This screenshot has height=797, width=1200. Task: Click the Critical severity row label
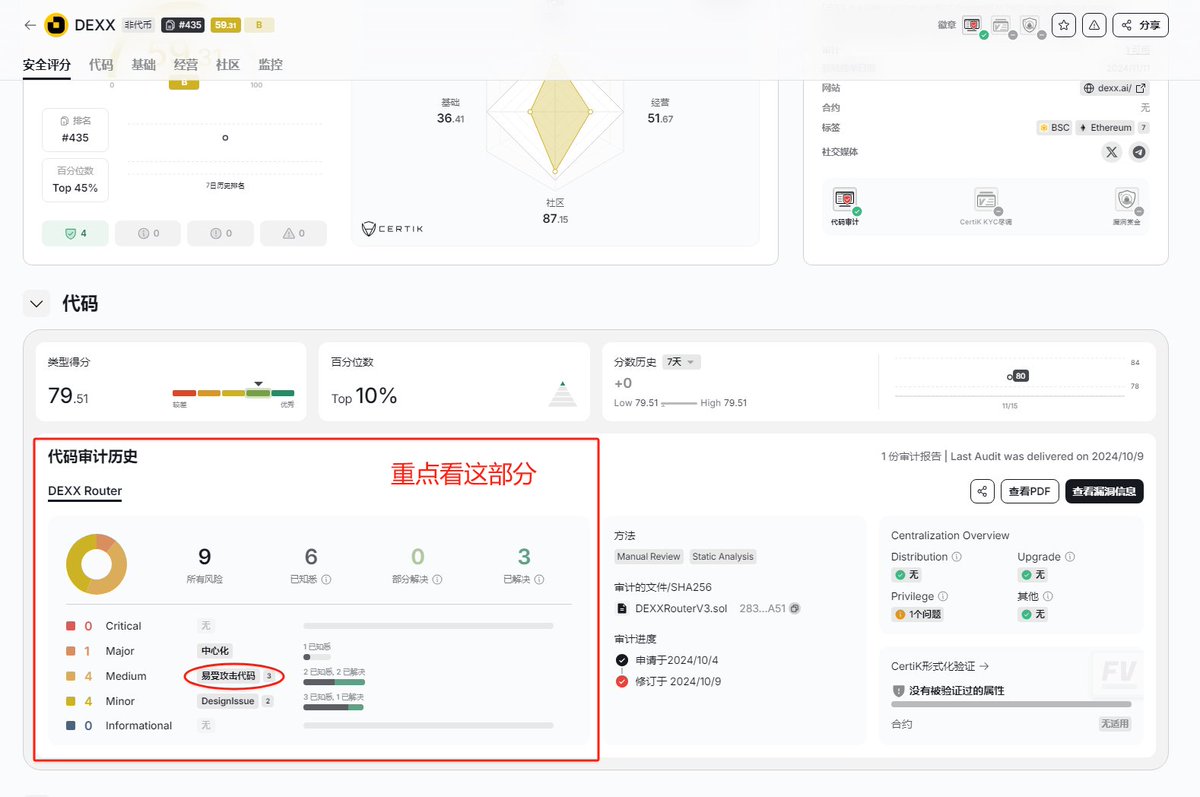(123, 626)
